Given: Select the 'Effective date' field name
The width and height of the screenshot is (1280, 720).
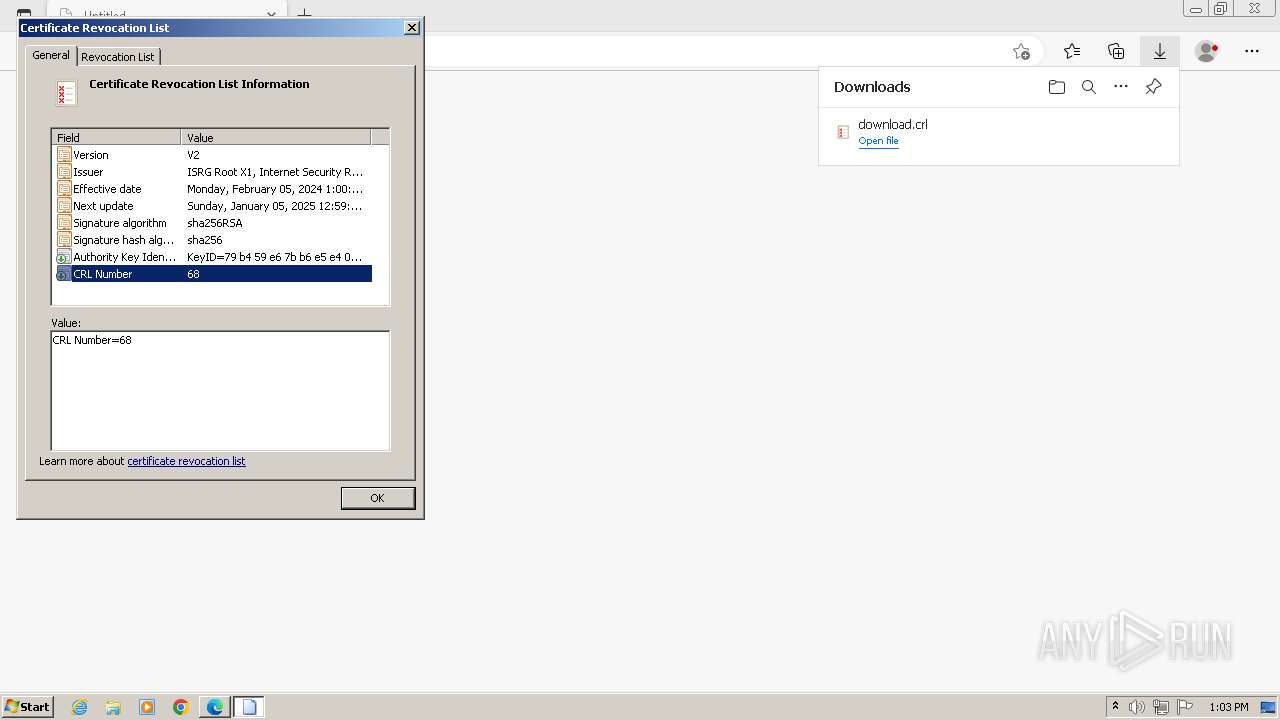Looking at the screenshot, I should [x=107, y=189].
